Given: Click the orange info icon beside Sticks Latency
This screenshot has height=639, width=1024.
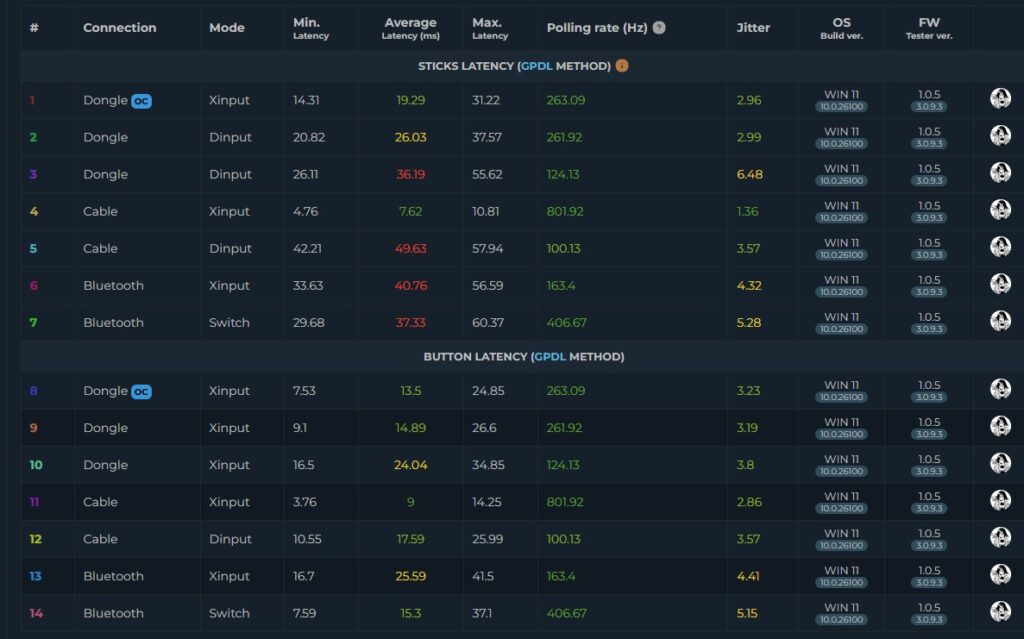Looking at the screenshot, I should (x=622, y=66).
